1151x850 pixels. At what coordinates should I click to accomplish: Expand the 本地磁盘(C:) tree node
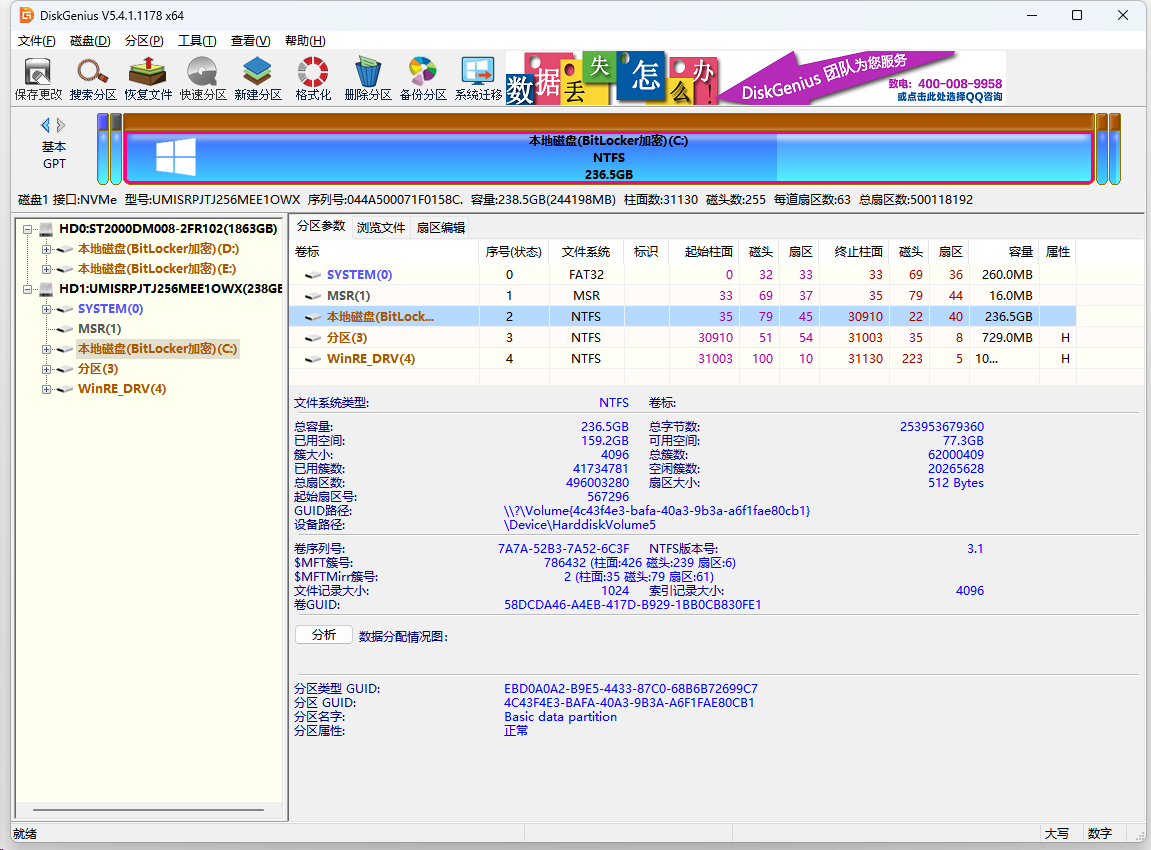pos(46,349)
